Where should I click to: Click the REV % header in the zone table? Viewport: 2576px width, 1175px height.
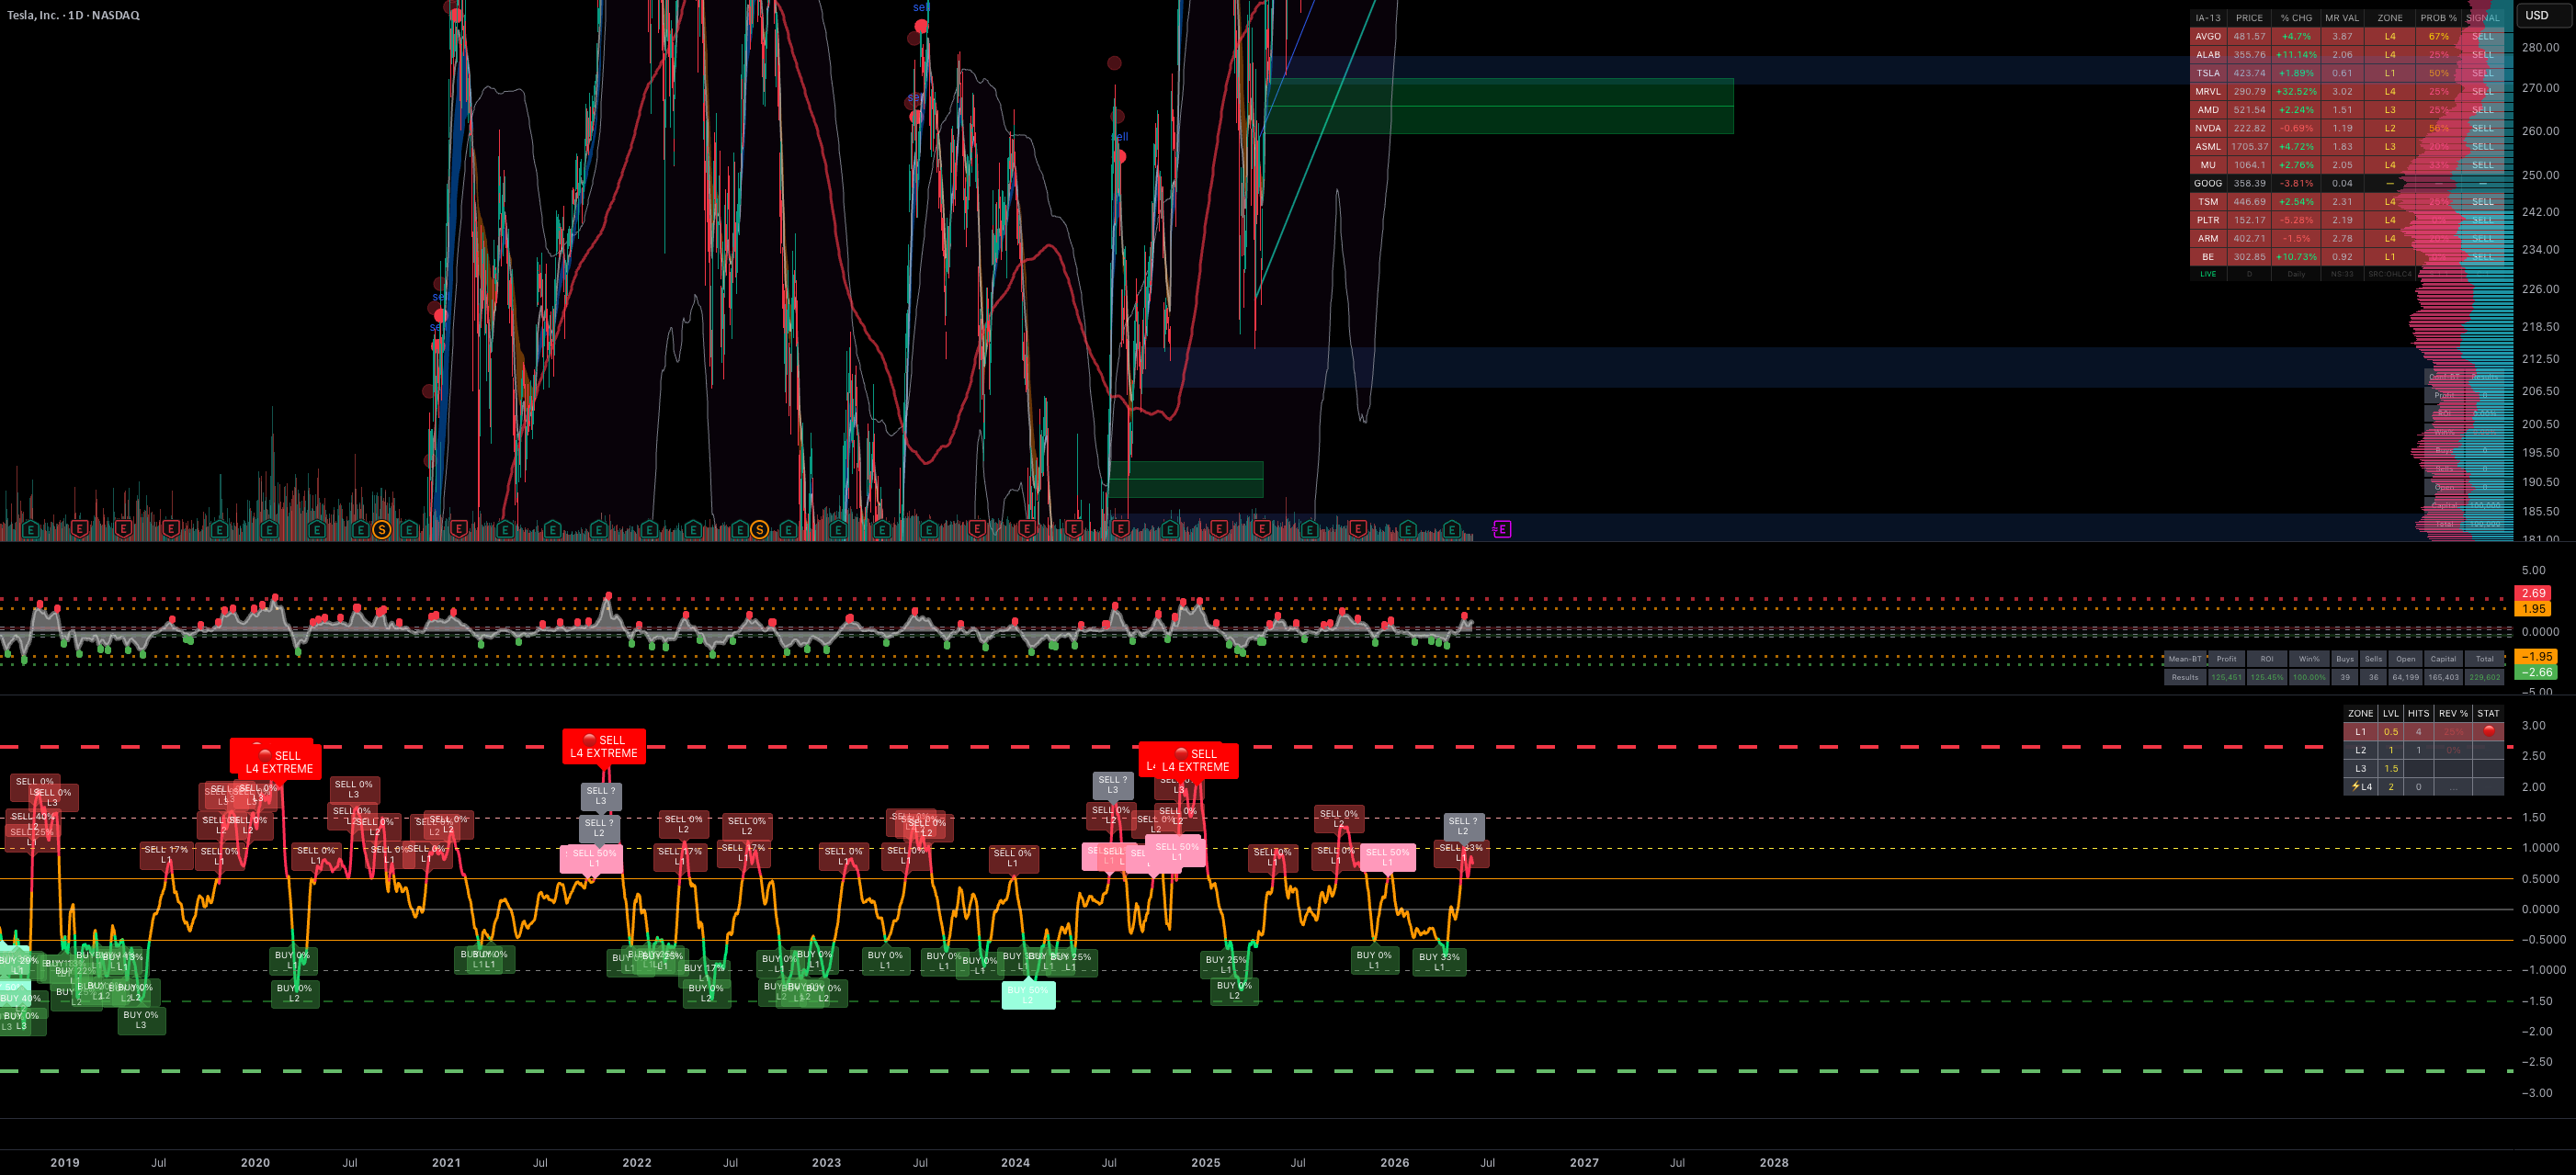(2453, 713)
